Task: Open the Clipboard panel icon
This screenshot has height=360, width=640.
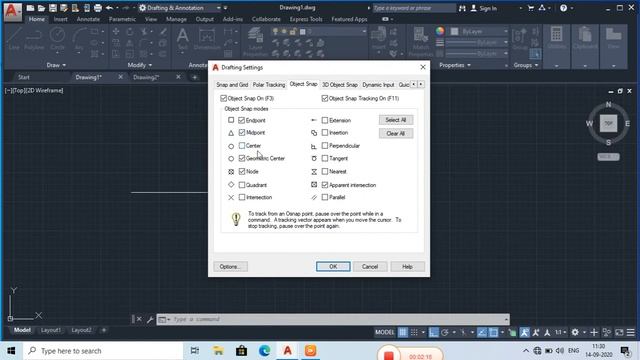Action: click(x=585, y=39)
